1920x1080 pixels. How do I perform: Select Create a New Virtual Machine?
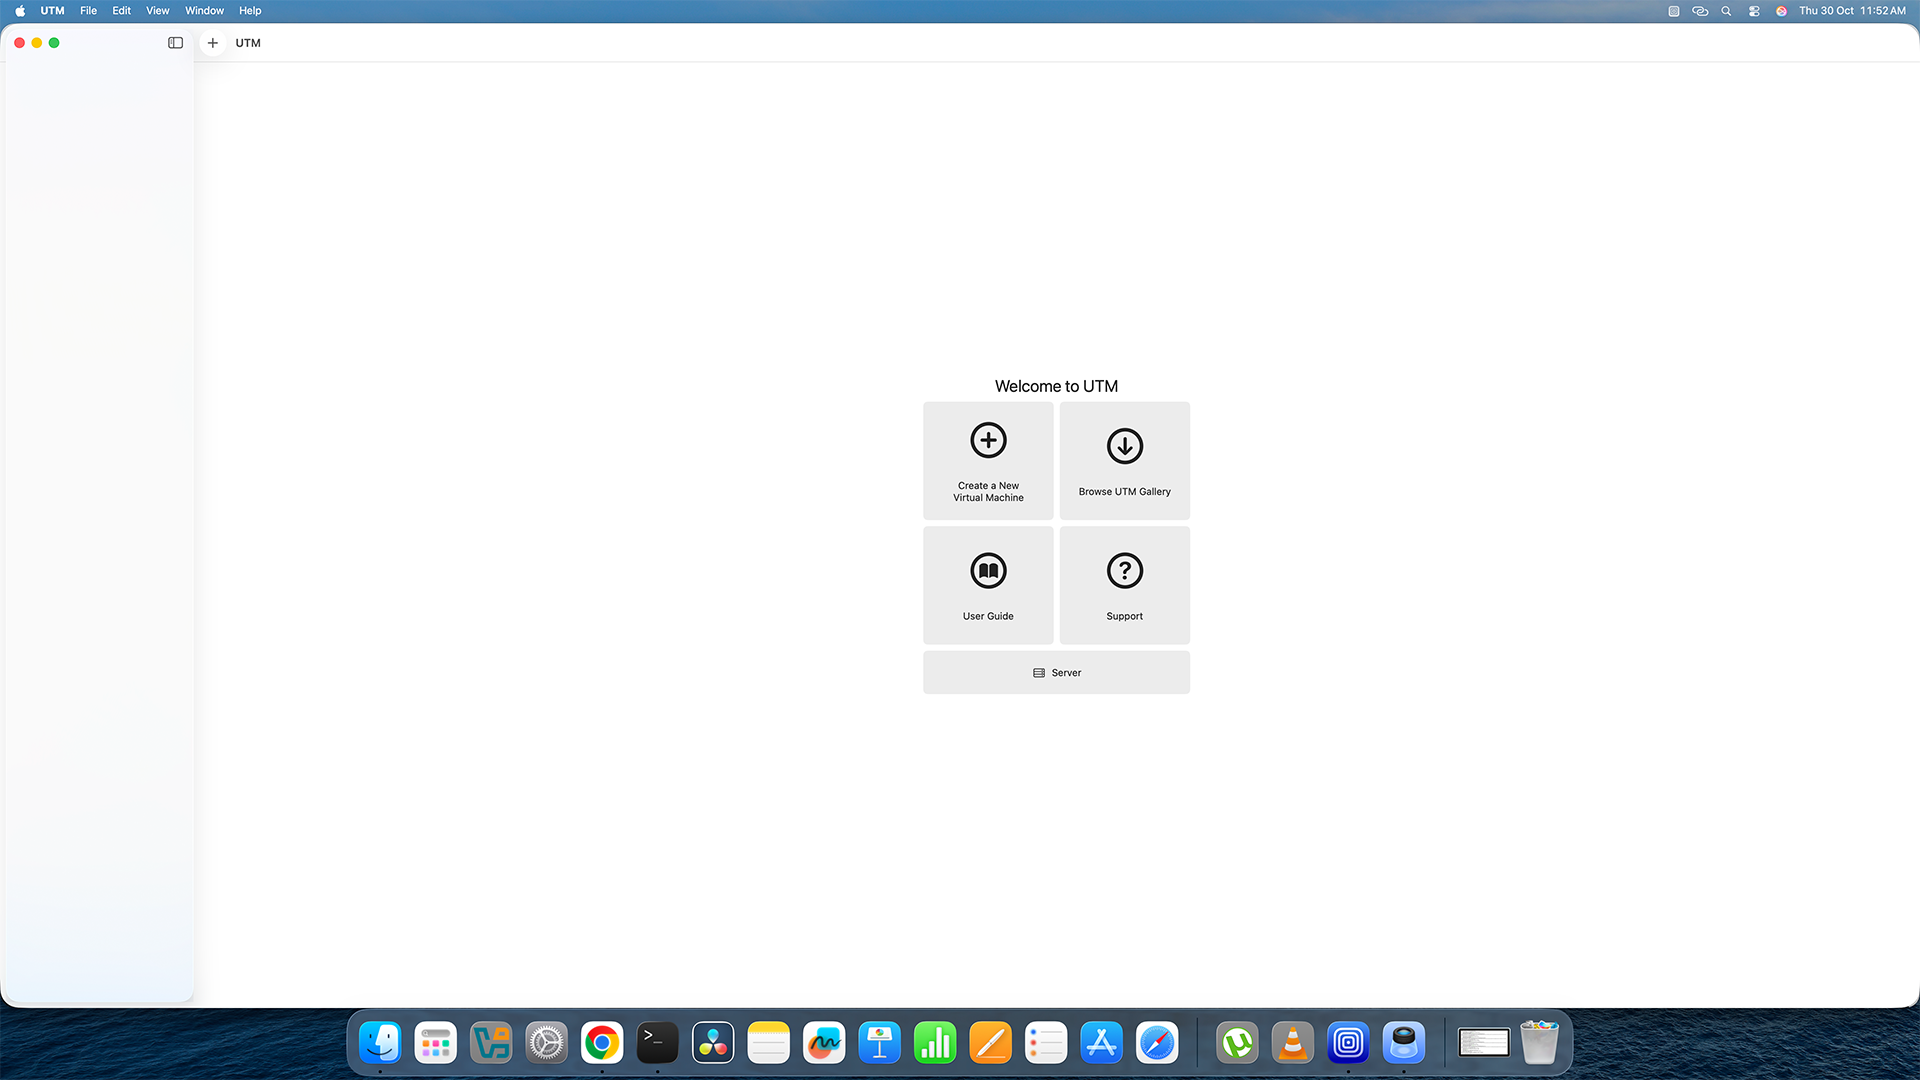(x=988, y=460)
